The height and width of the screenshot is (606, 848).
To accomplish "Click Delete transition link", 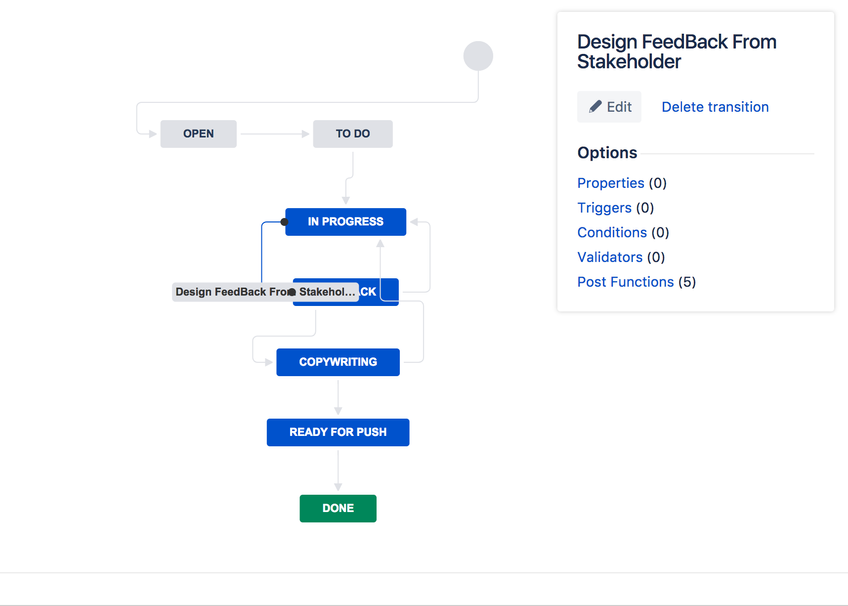I will click(x=715, y=107).
